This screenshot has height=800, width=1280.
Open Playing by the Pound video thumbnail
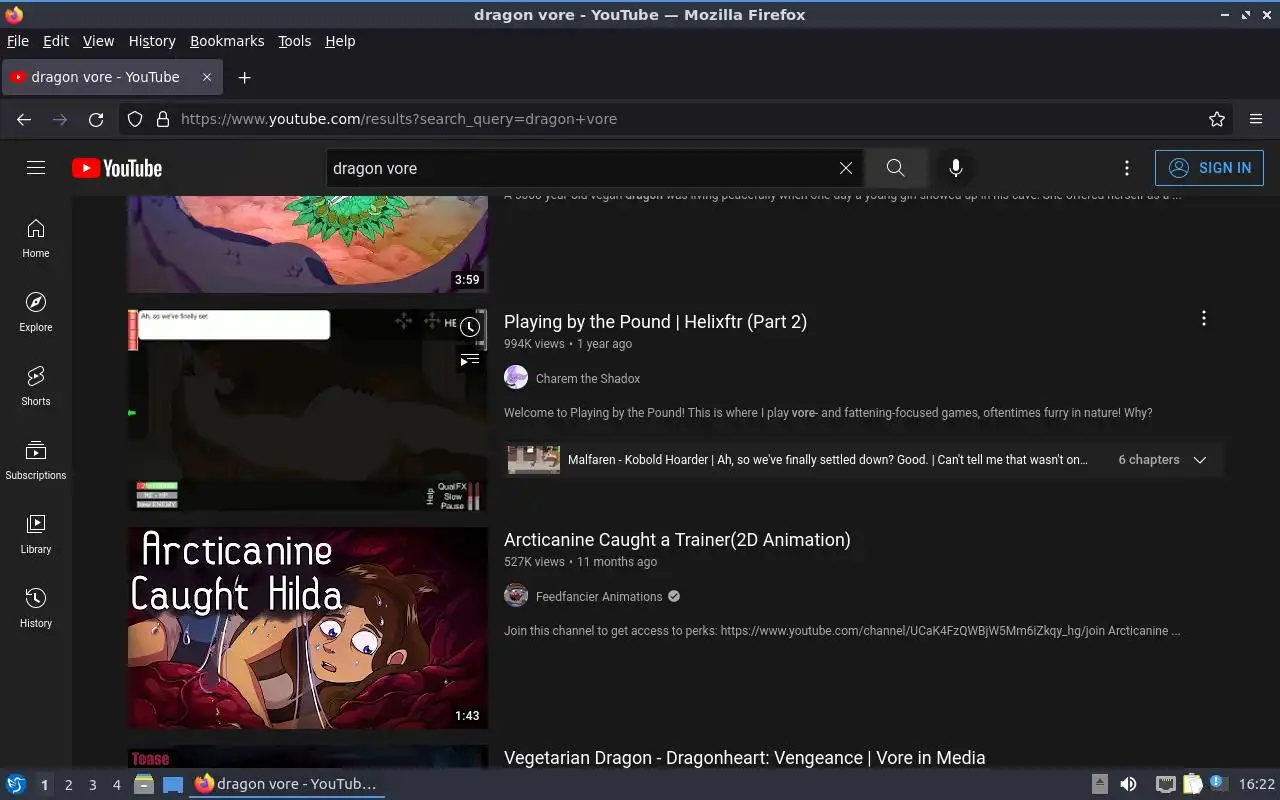point(307,410)
